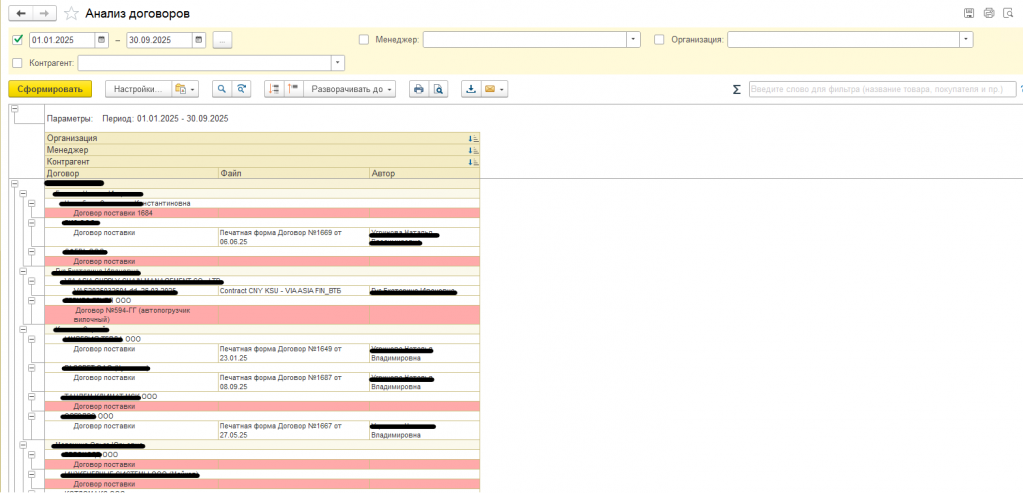Collapse the group above Договор №594-ГГ
1023x493 pixels.
33,301
